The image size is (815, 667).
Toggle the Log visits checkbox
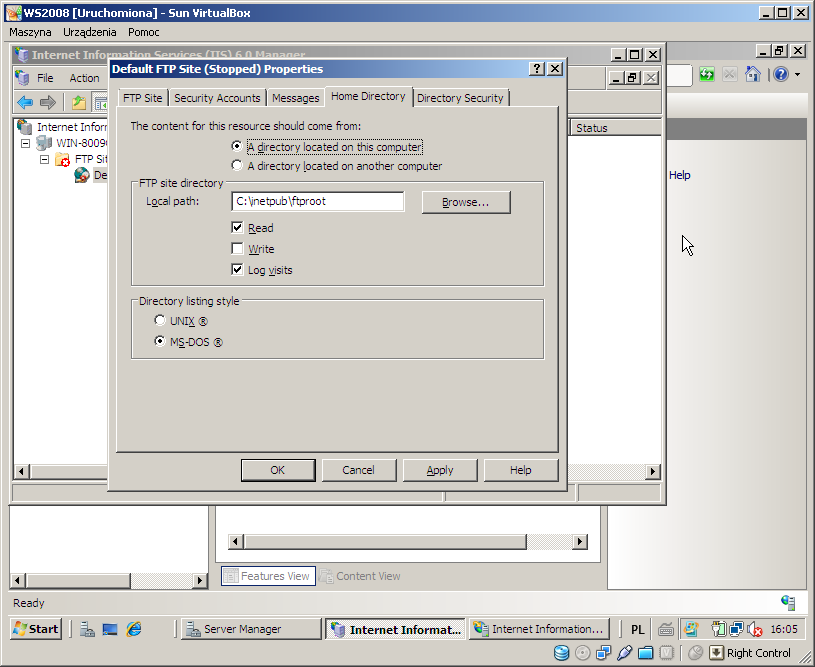point(238,269)
